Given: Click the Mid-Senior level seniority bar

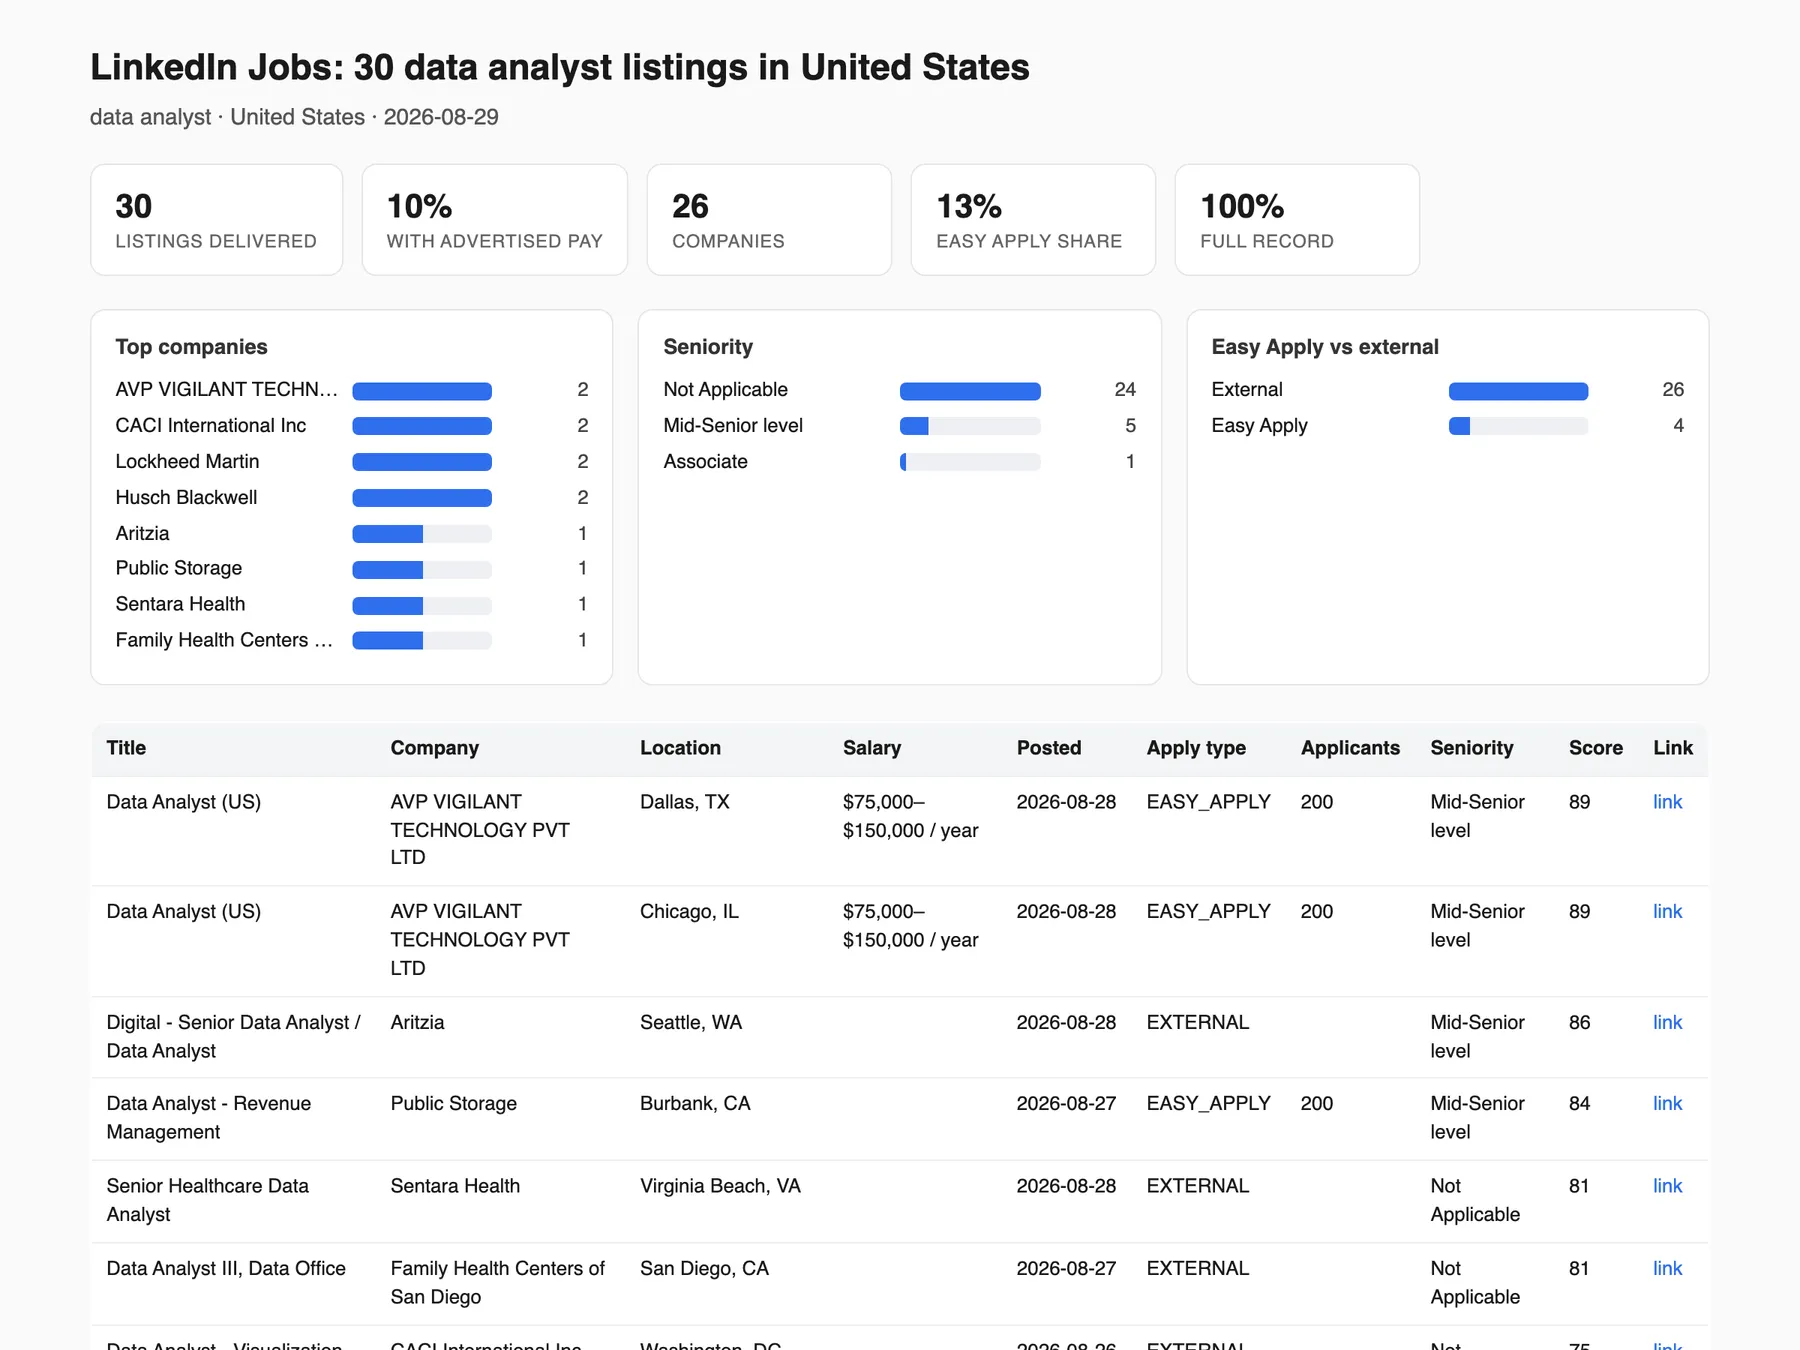Looking at the screenshot, I should pyautogui.click(x=970, y=426).
